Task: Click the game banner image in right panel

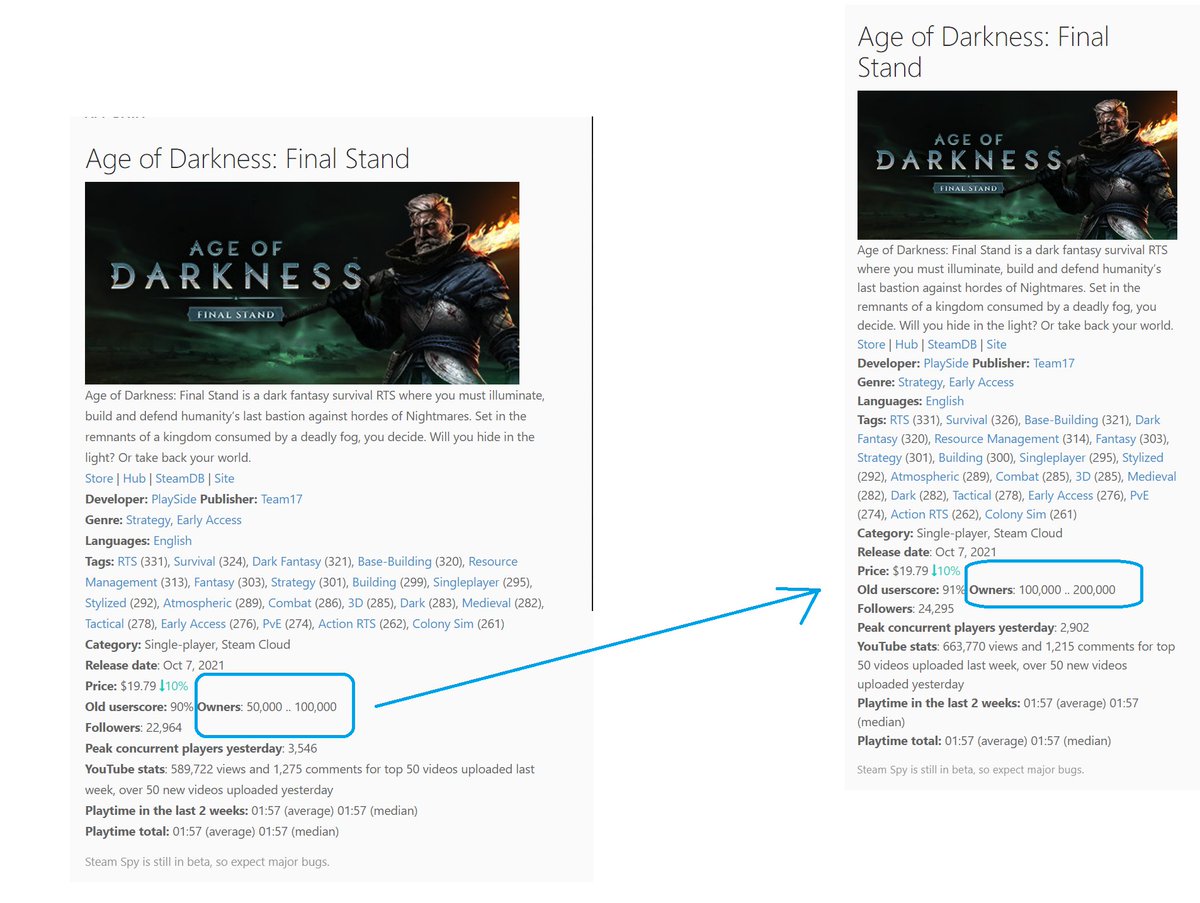Action: (1018, 165)
